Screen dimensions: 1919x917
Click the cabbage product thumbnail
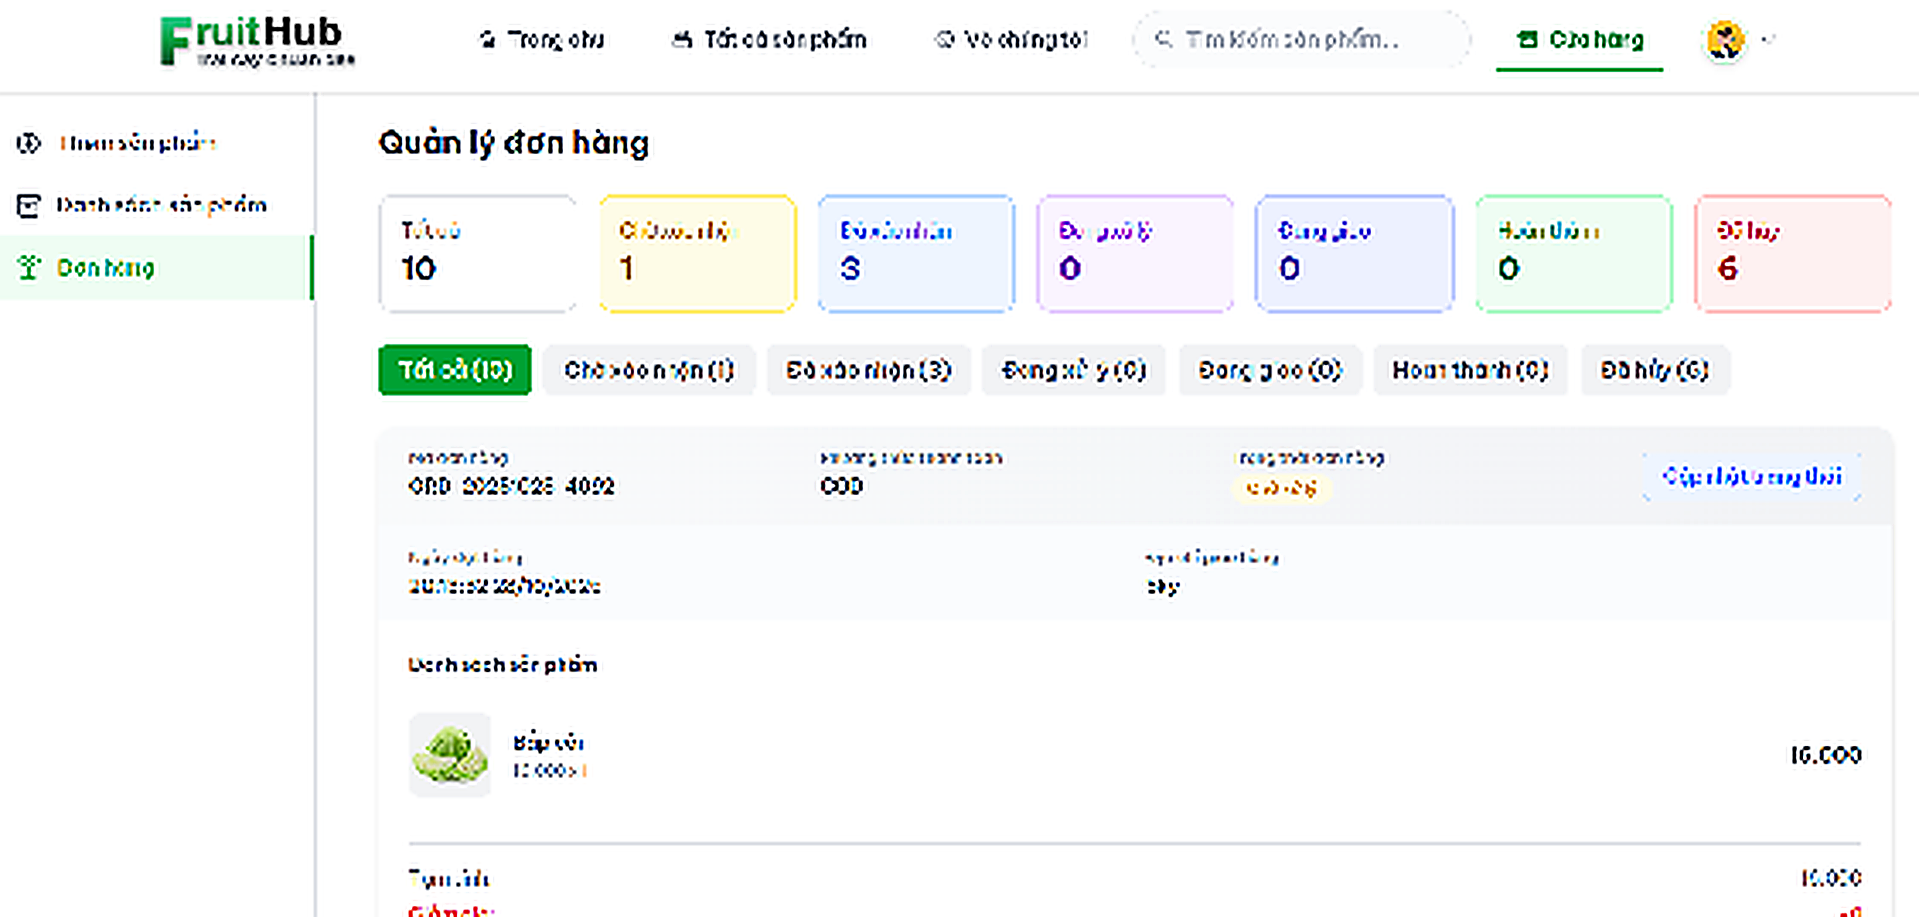450,755
